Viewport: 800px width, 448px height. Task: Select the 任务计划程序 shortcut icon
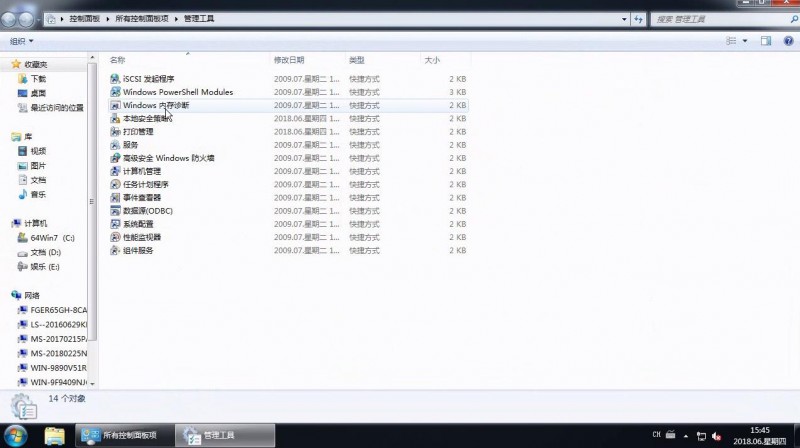click(x=115, y=184)
